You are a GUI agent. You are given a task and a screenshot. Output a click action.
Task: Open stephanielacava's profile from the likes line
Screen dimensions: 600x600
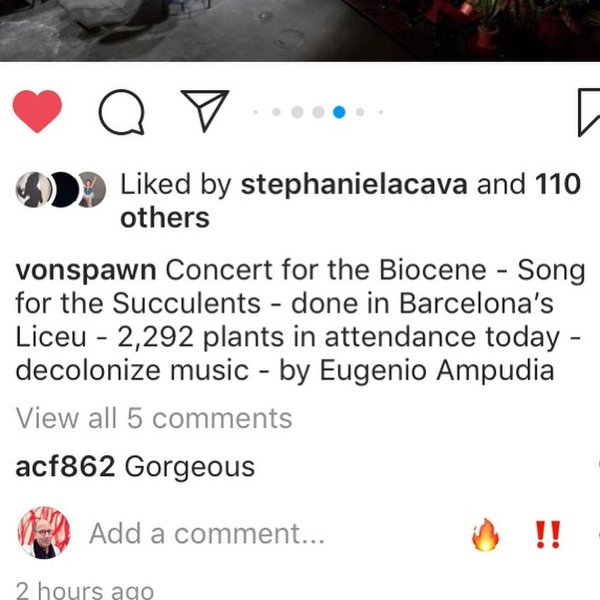[x=354, y=184]
